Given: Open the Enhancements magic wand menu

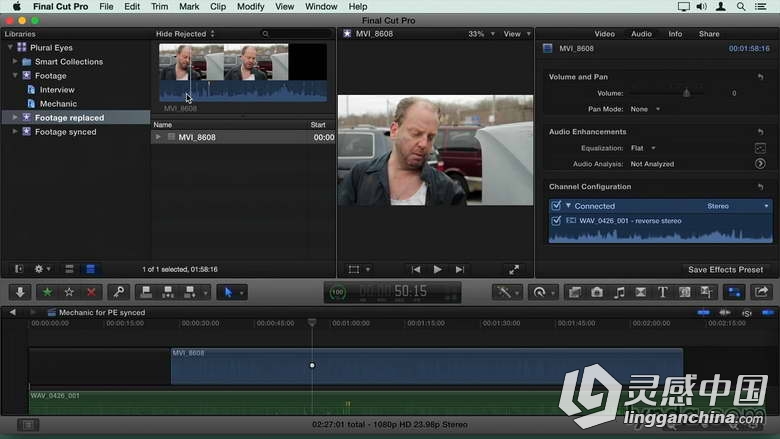Looking at the screenshot, I should coord(506,292).
